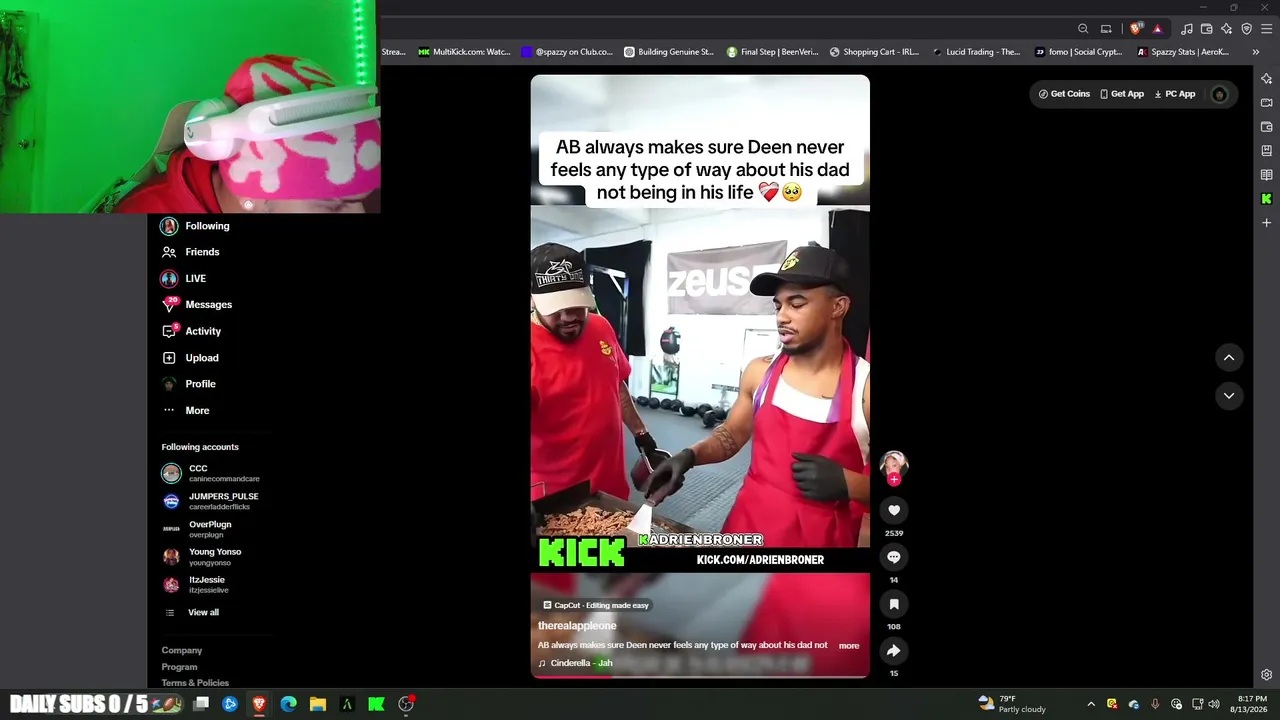Image resolution: width=1280 pixels, height=720 pixels.
Task: Open the Profile page
Action: (x=188, y=384)
